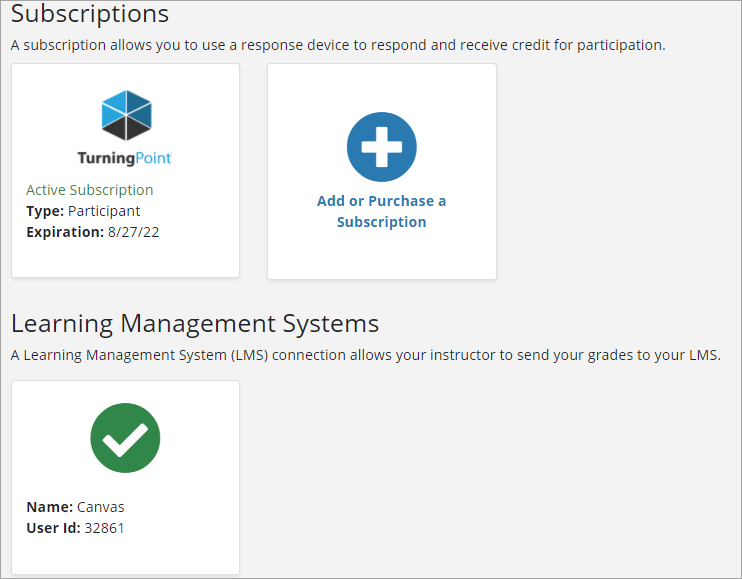Viewport: 742px width, 579px height.
Task: Click the white cross inside blue circle
Action: coord(382,147)
